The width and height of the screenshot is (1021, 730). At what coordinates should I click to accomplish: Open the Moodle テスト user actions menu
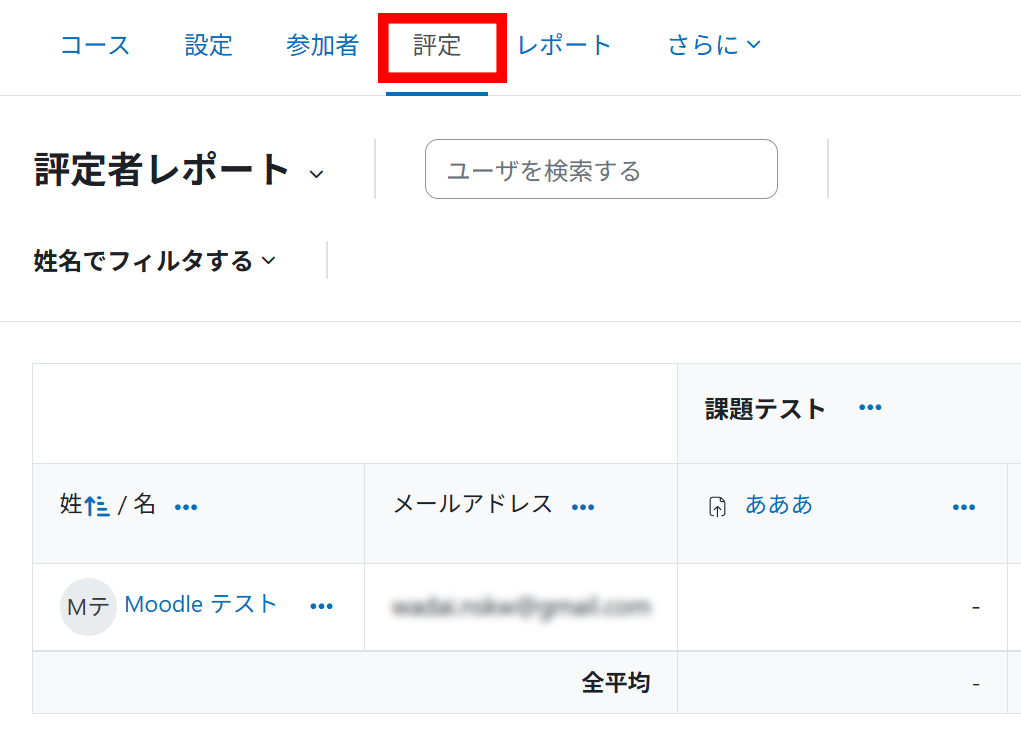click(x=321, y=606)
